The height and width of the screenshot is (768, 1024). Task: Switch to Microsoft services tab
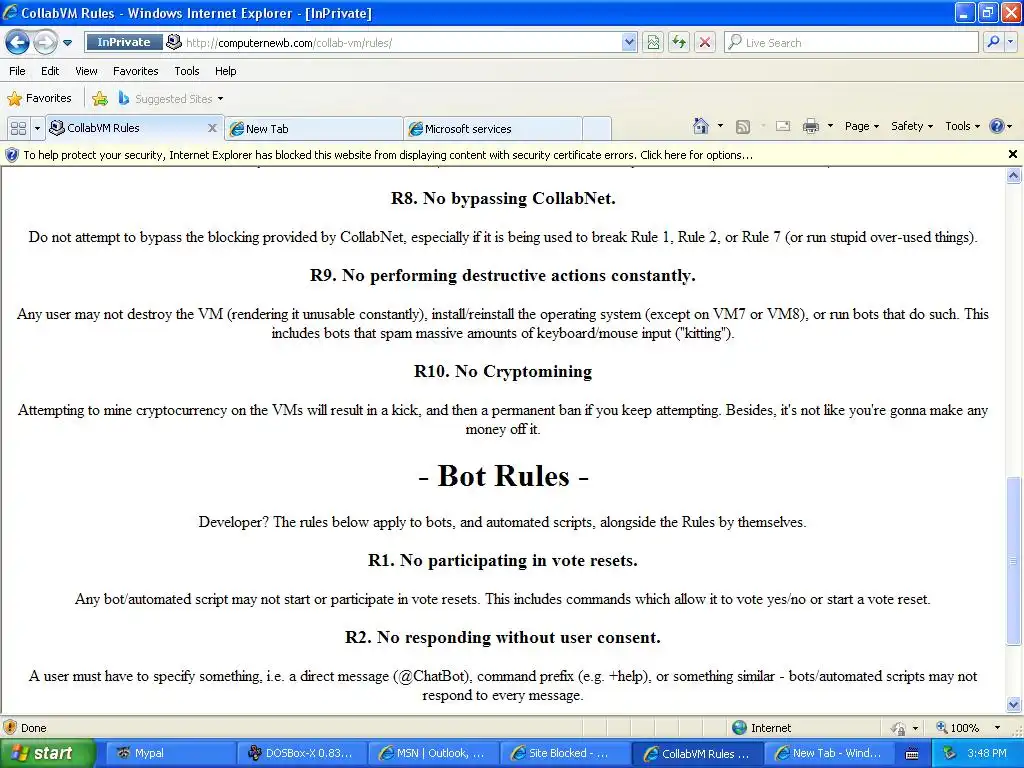[493, 129]
